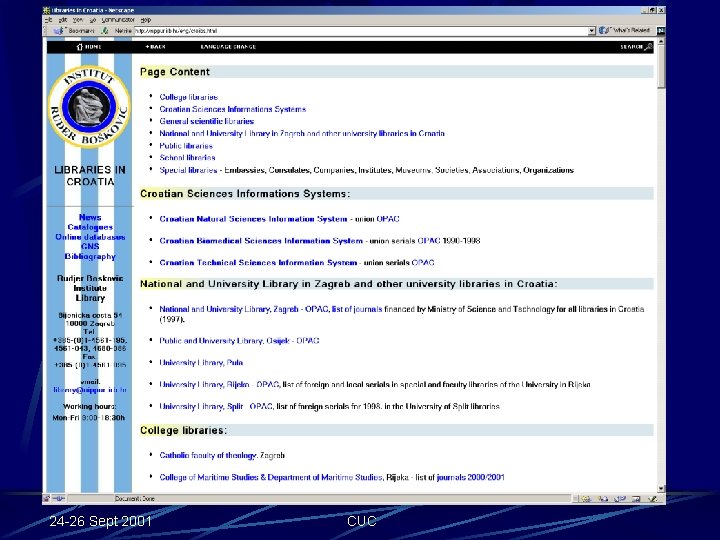Click the BACK link in the black bar
The height and width of the screenshot is (540, 720).
click(156, 47)
